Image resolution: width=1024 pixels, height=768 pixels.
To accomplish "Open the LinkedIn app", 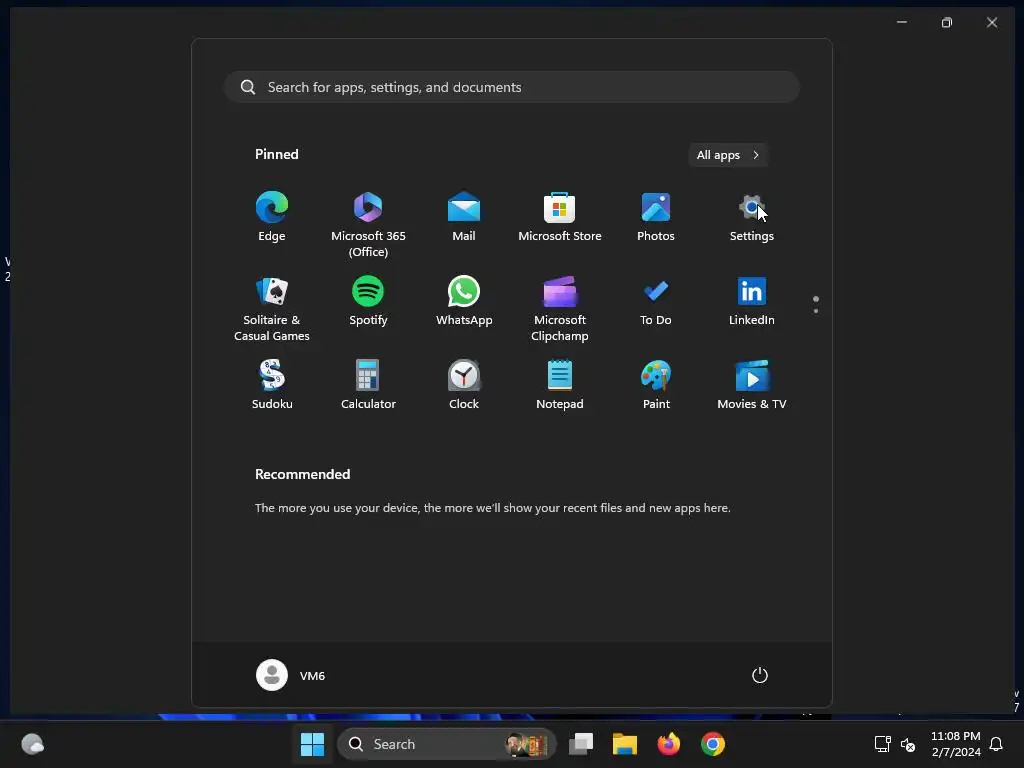I will coord(752,302).
